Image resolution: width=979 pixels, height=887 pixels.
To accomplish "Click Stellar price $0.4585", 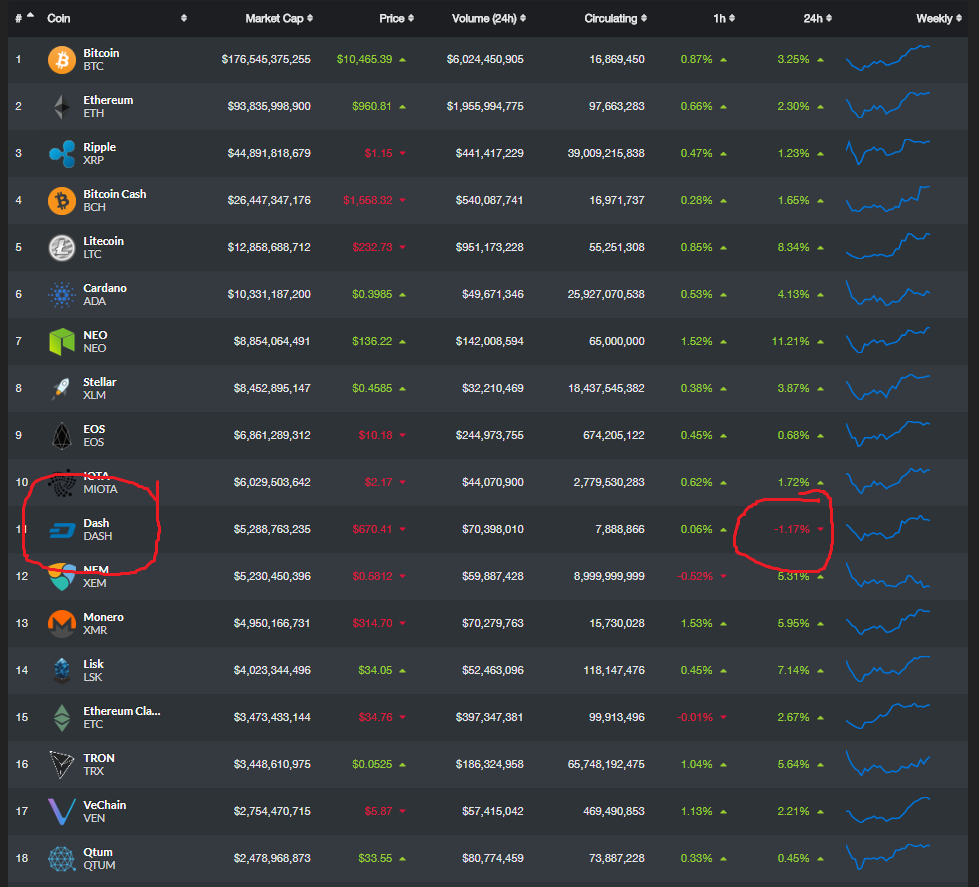I will coord(372,388).
